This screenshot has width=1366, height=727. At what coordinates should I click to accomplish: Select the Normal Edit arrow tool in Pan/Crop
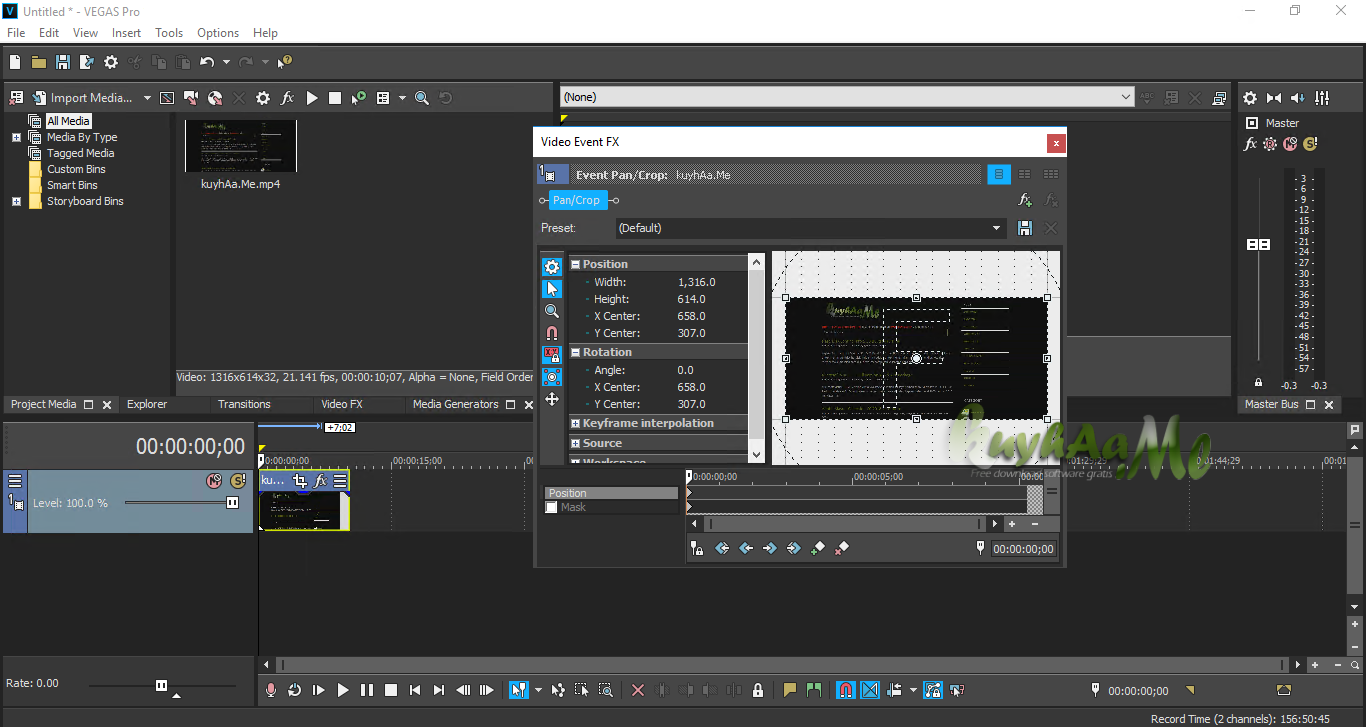pos(552,289)
